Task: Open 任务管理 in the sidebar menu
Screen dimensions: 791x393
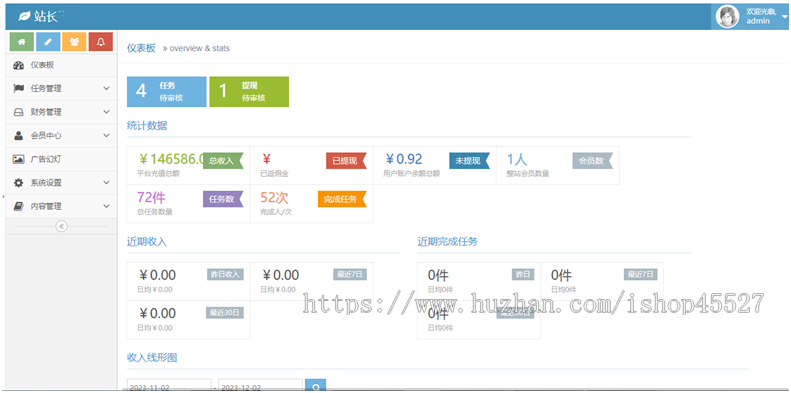Action: pyautogui.click(x=61, y=88)
